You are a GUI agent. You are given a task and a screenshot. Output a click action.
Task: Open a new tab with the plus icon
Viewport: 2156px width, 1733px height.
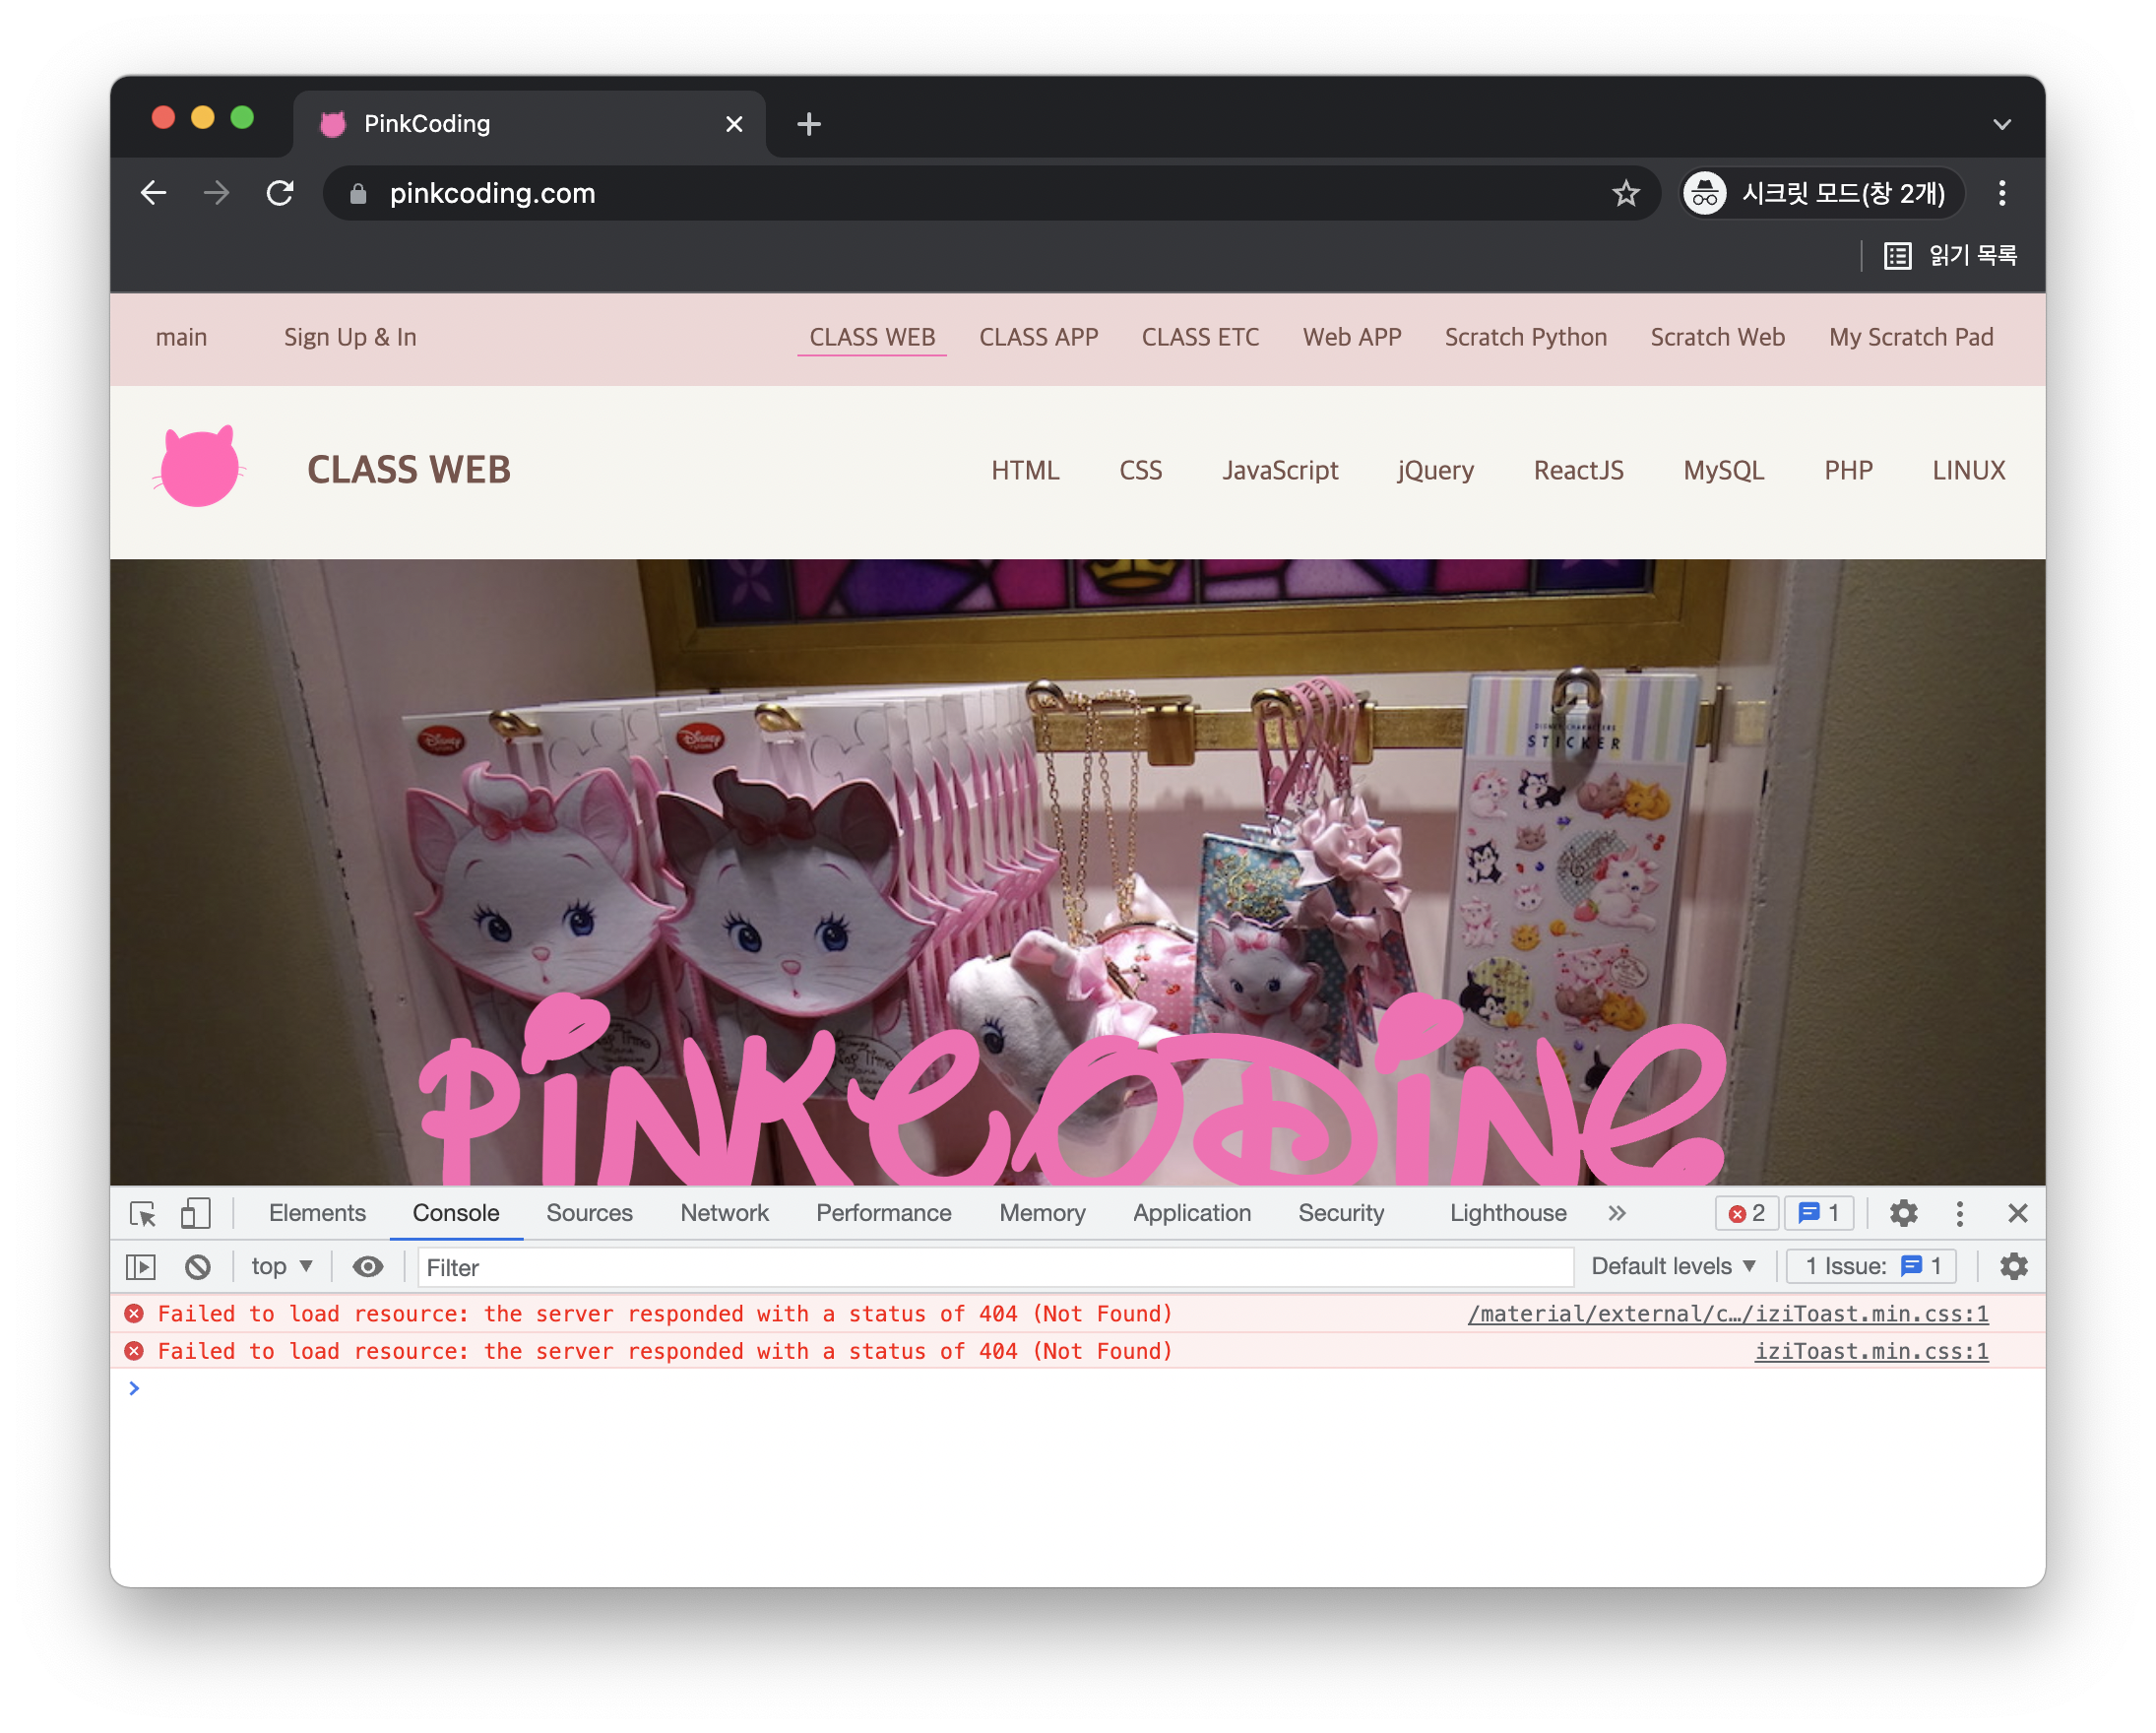[x=809, y=124]
